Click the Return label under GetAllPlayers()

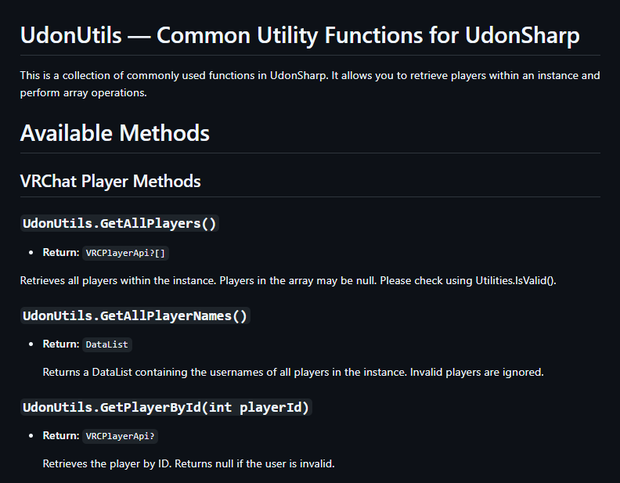click(61, 253)
